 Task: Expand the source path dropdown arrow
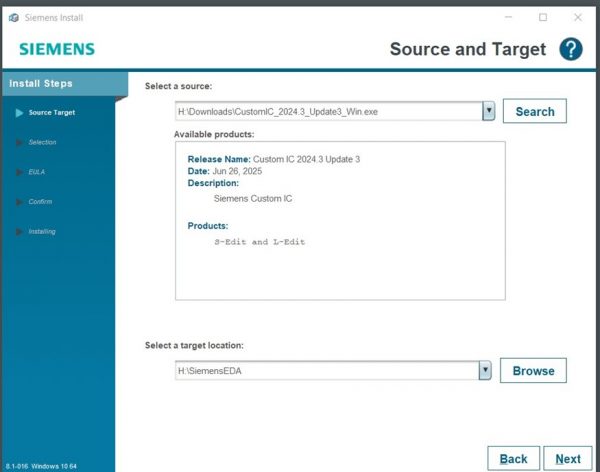pos(489,111)
